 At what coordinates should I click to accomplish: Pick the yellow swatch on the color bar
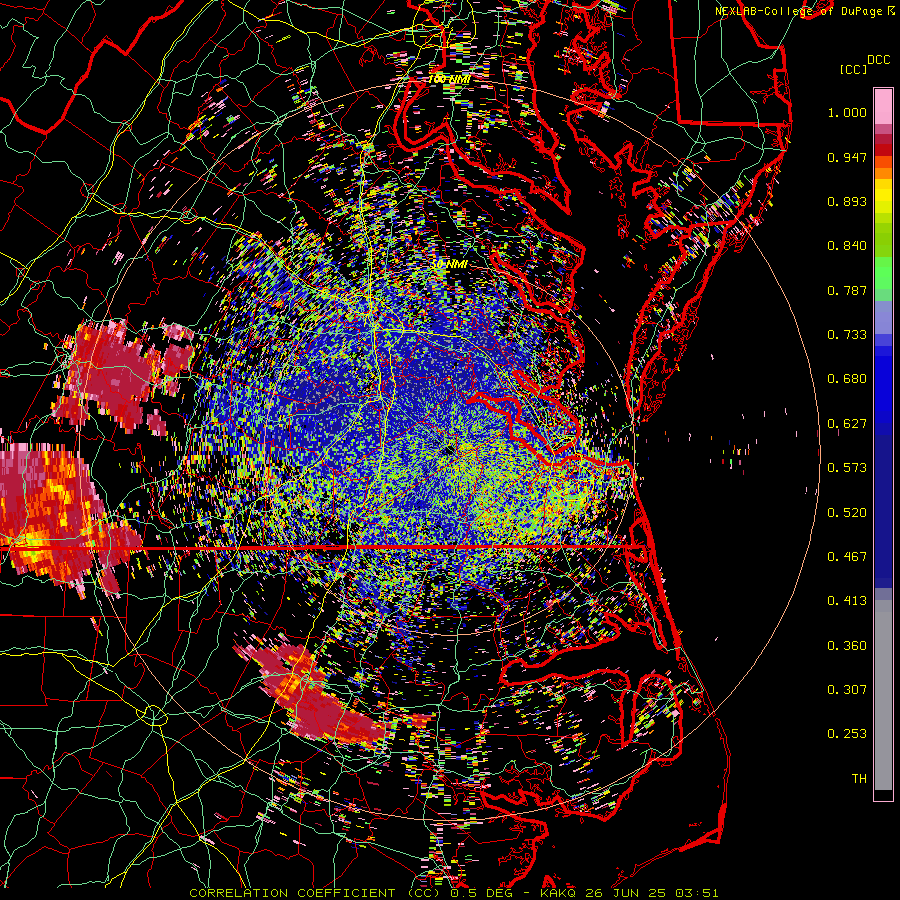883,196
